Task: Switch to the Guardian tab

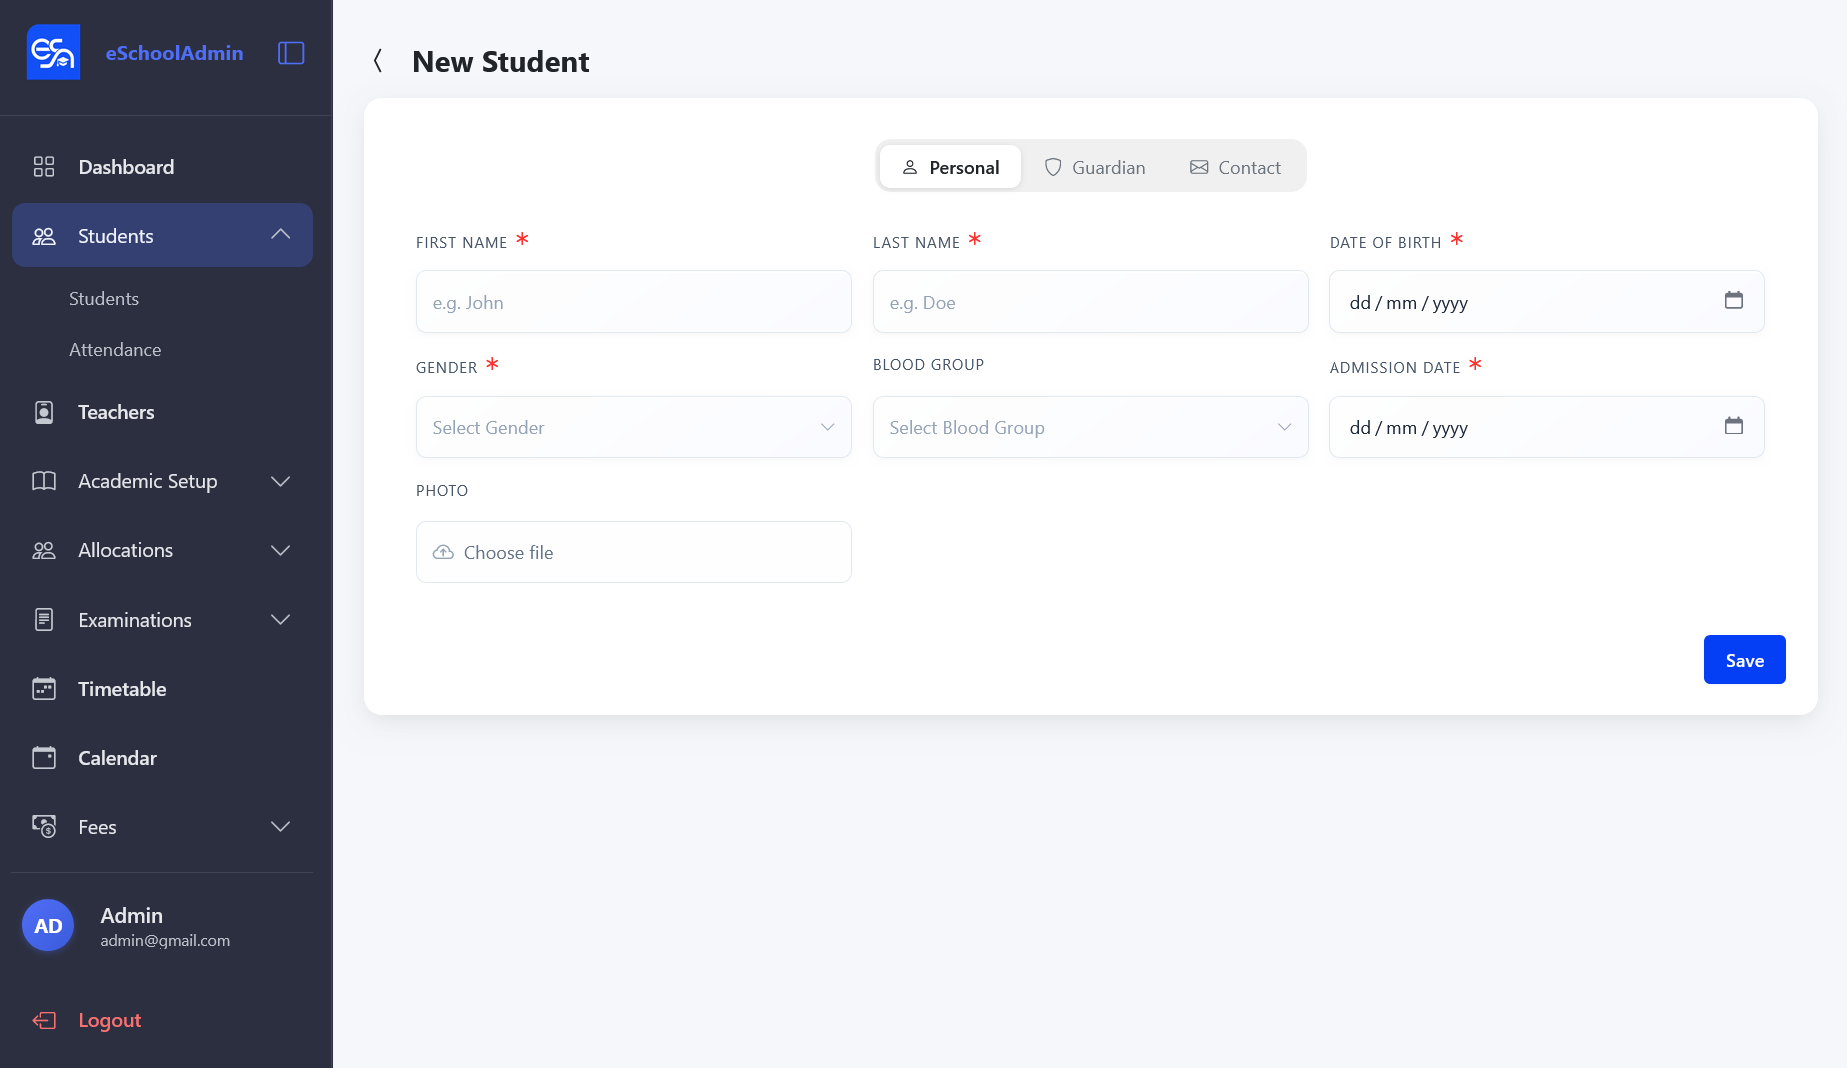Action: tap(1095, 167)
